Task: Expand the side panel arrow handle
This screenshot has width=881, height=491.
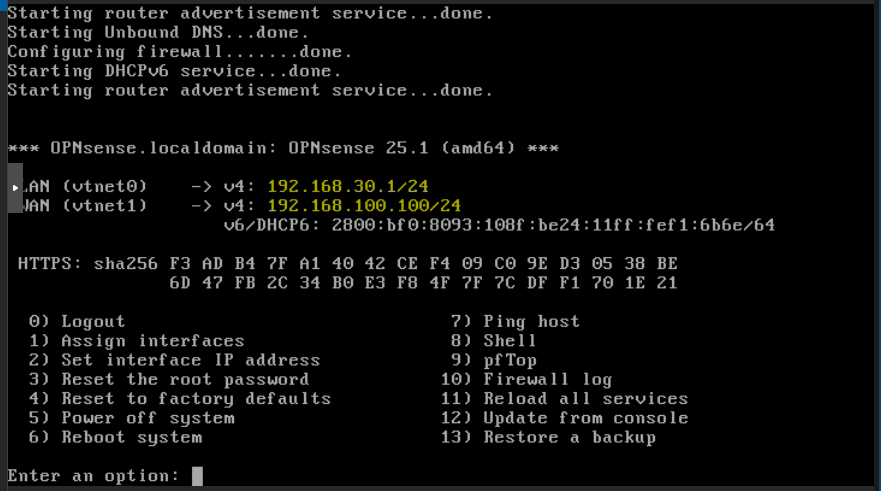Action: tap(14, 188)
